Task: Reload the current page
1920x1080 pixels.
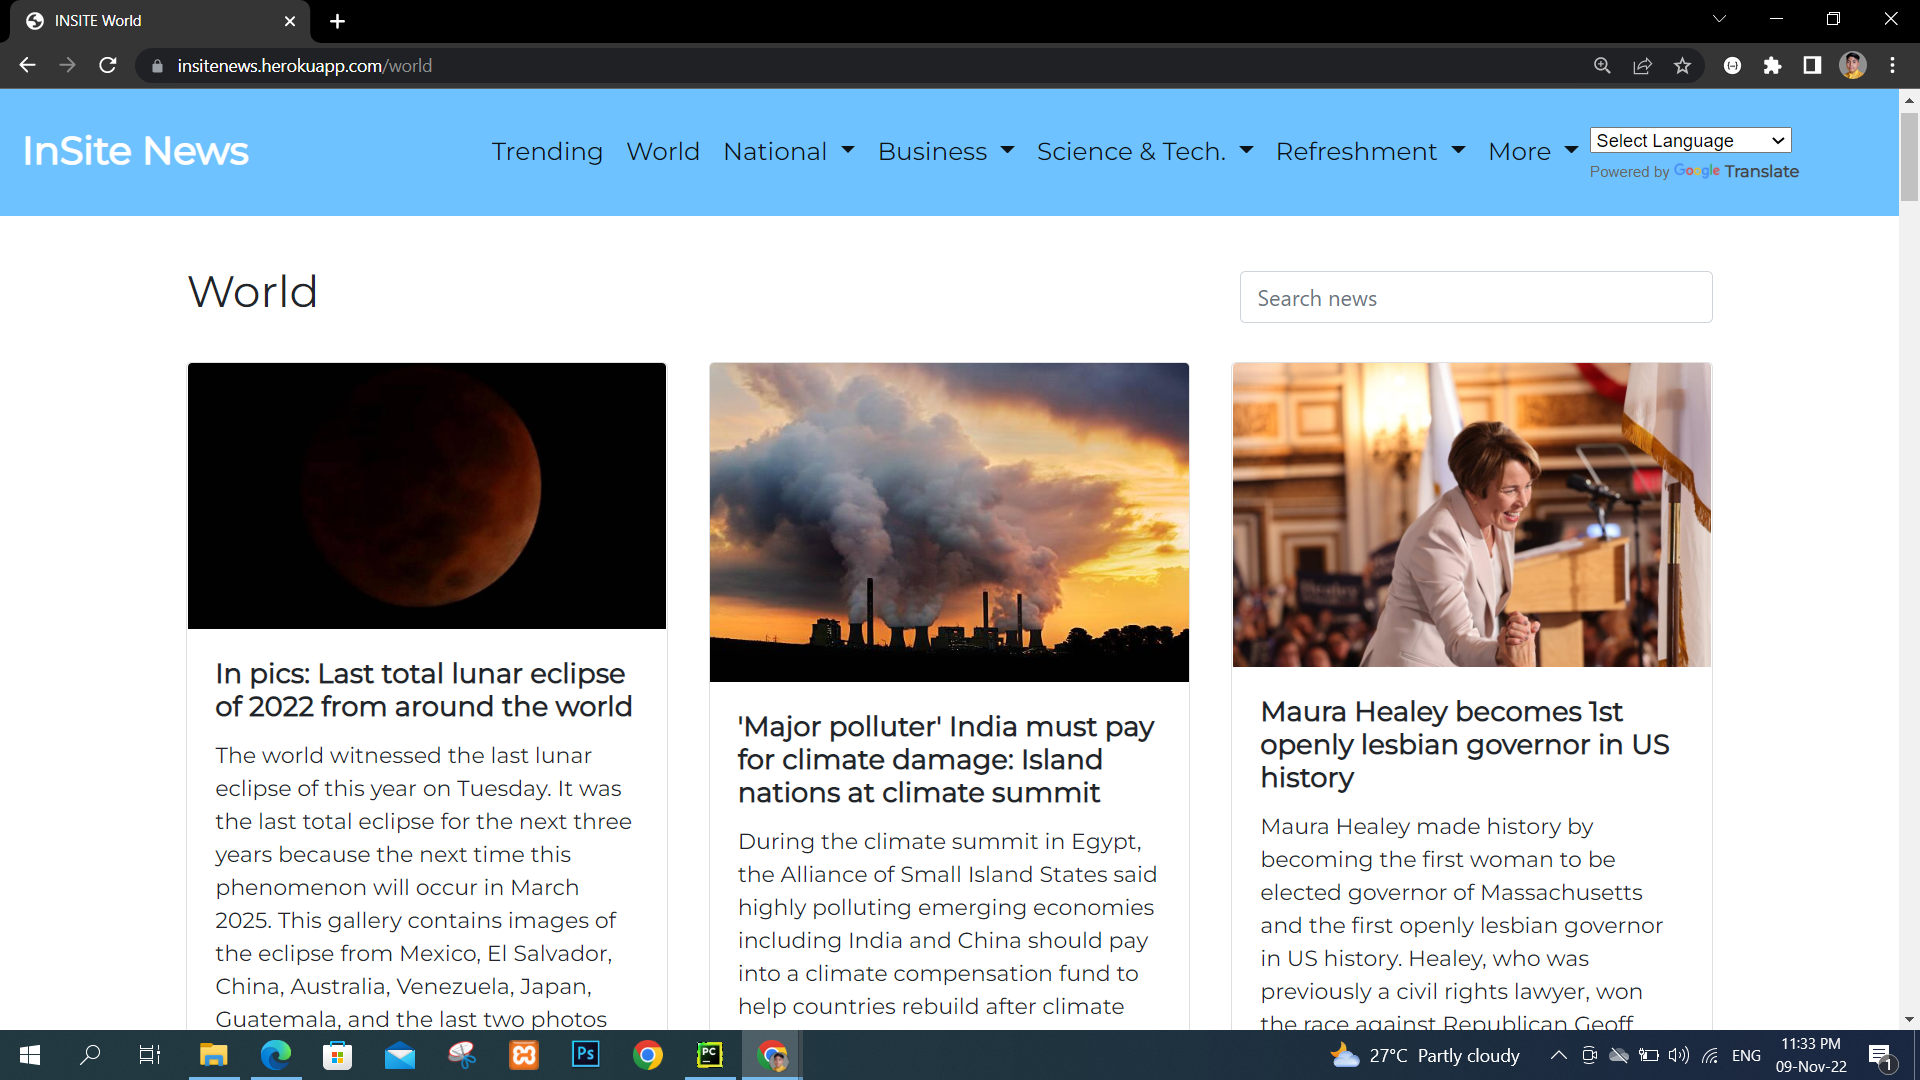Action: click(107, 65)
